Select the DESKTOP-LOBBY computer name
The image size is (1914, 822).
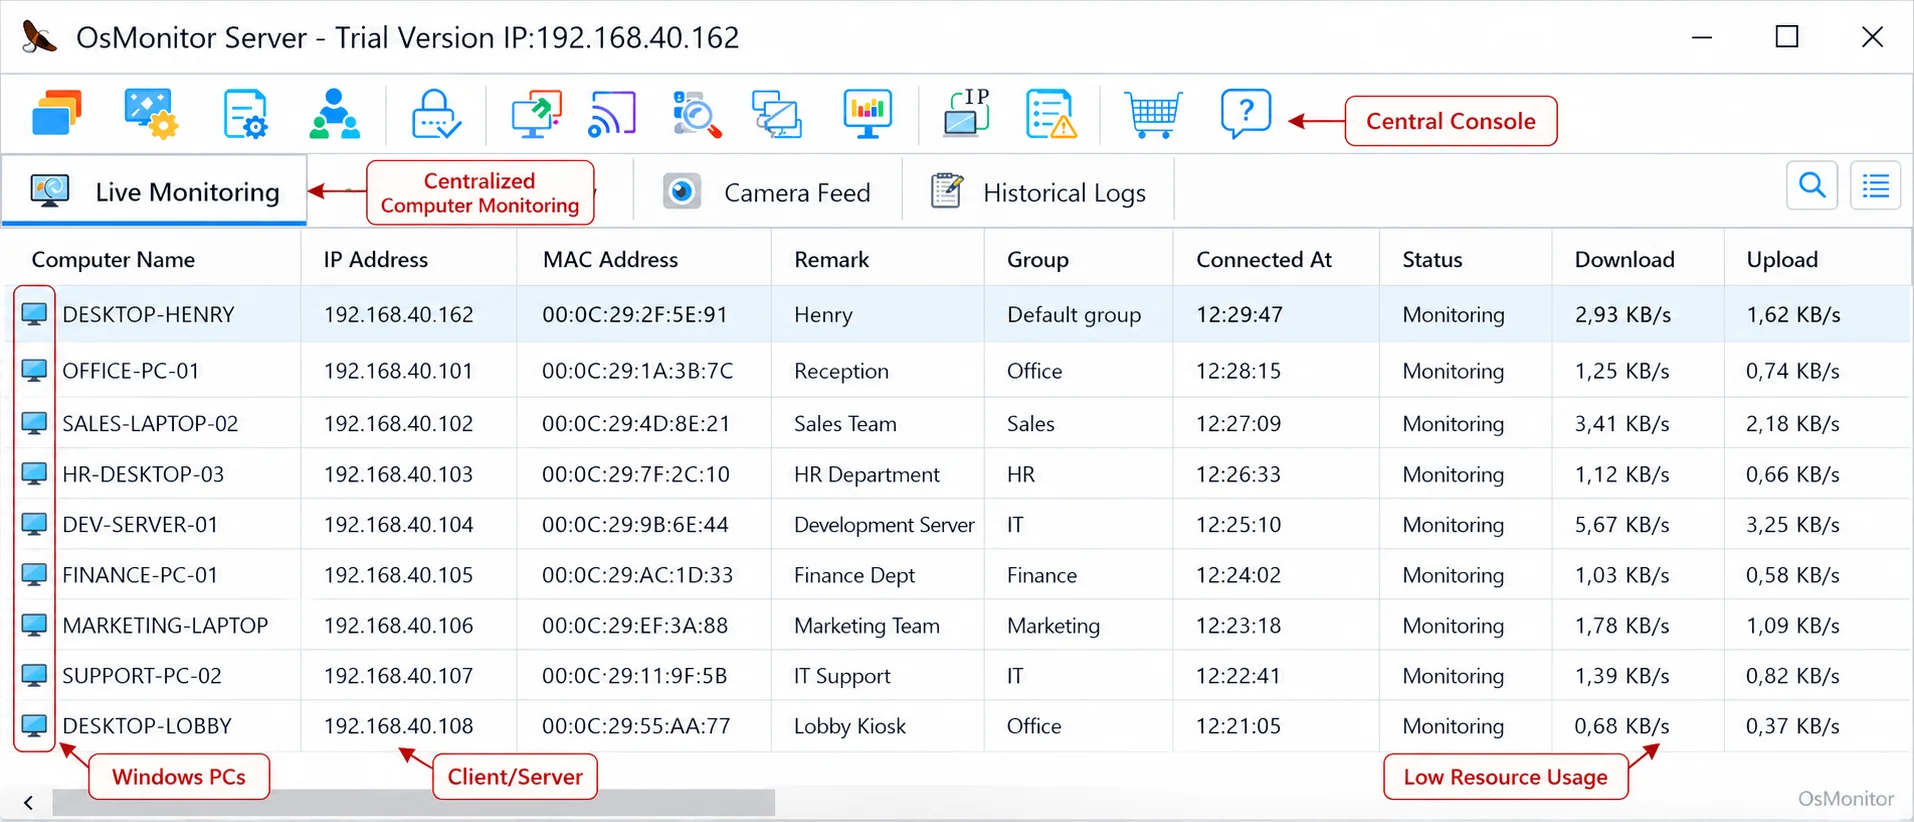tap(147, 726)
